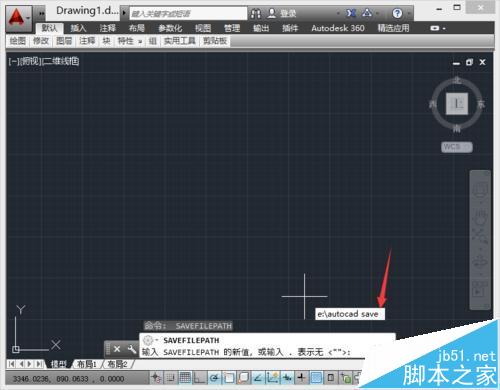This screenshot has height=390, width=500.
Task: Click the ViewCube south direction
Action: coord(457,128)
